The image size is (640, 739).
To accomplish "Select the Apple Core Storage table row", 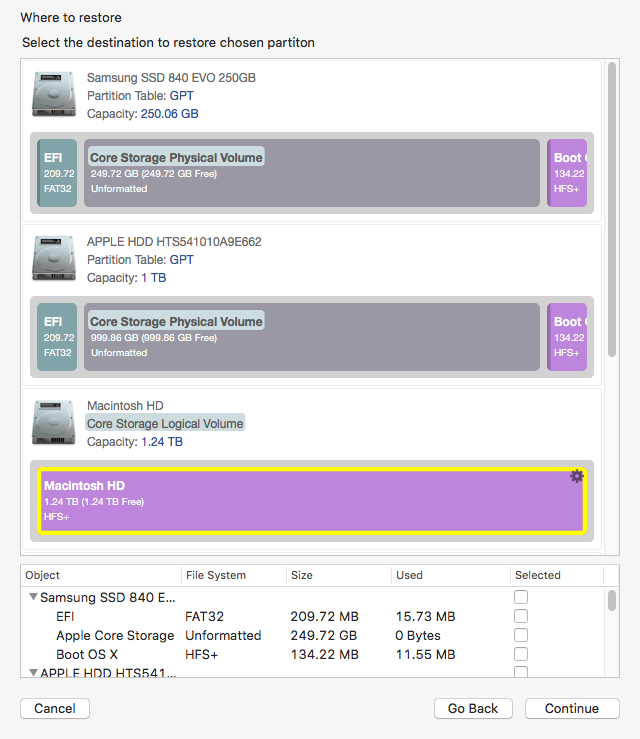I will (313, 635).
